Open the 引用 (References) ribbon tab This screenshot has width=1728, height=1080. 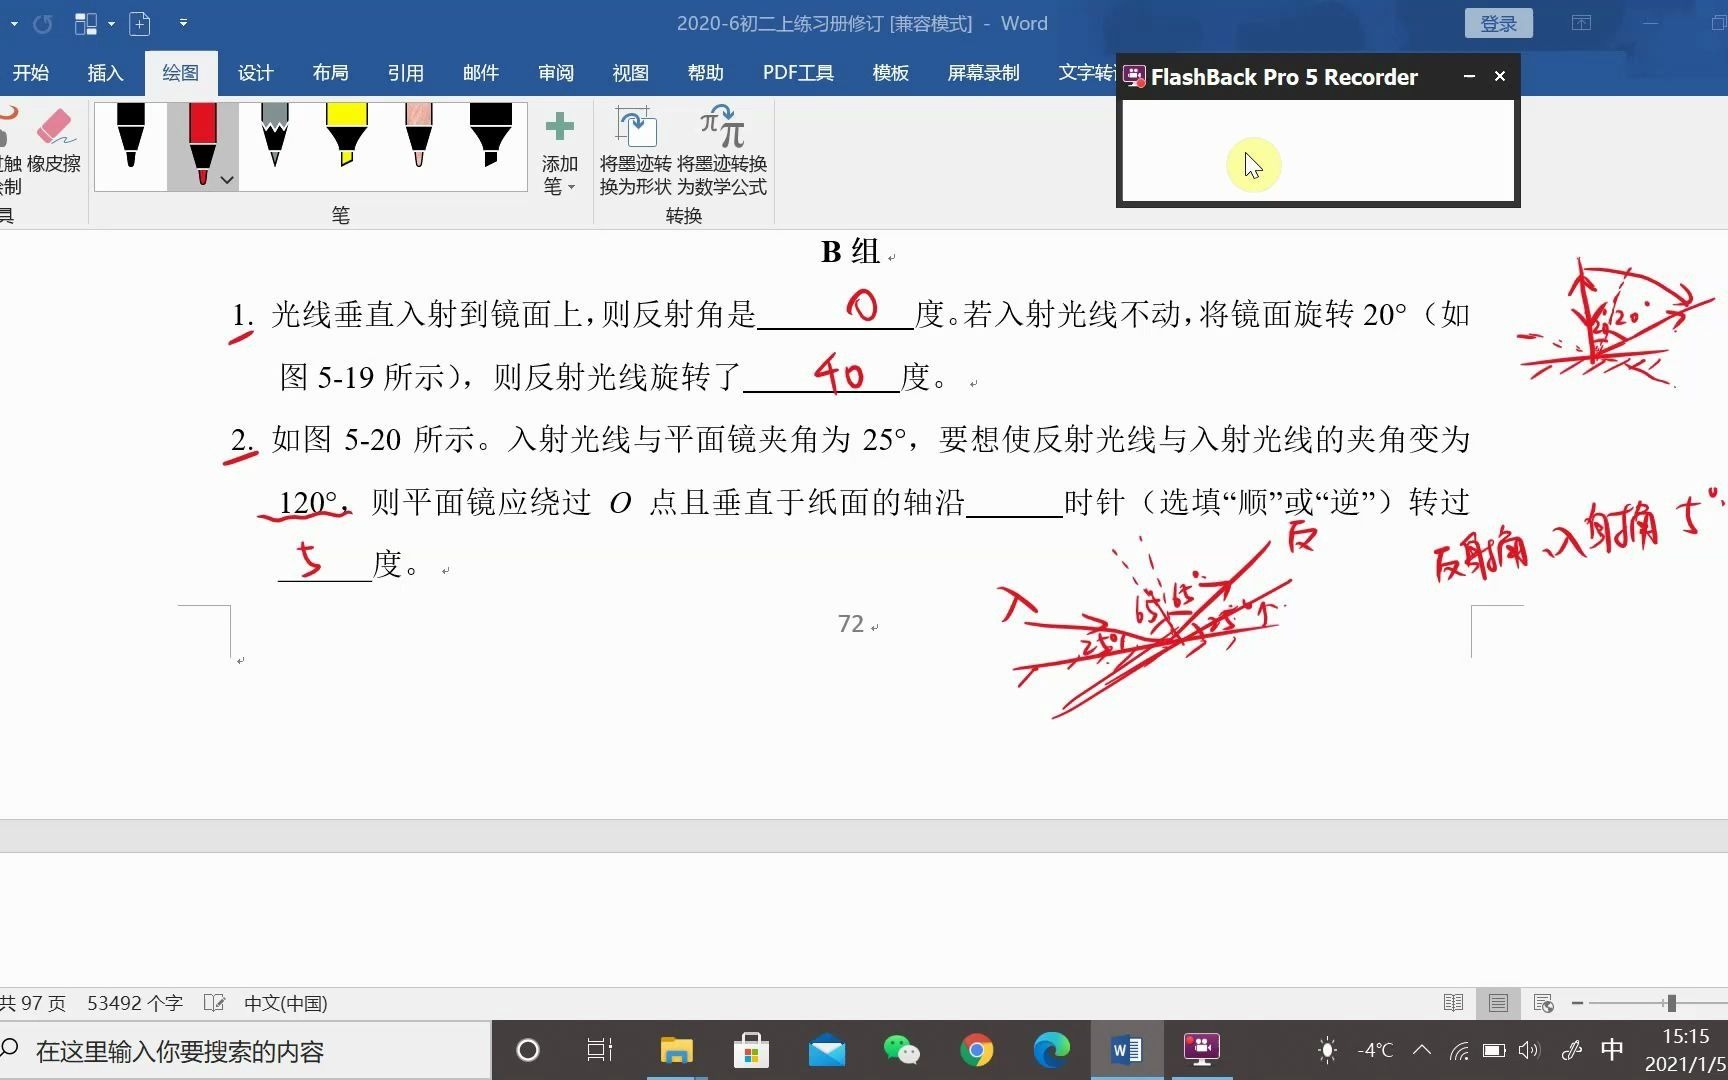[405, 73]
